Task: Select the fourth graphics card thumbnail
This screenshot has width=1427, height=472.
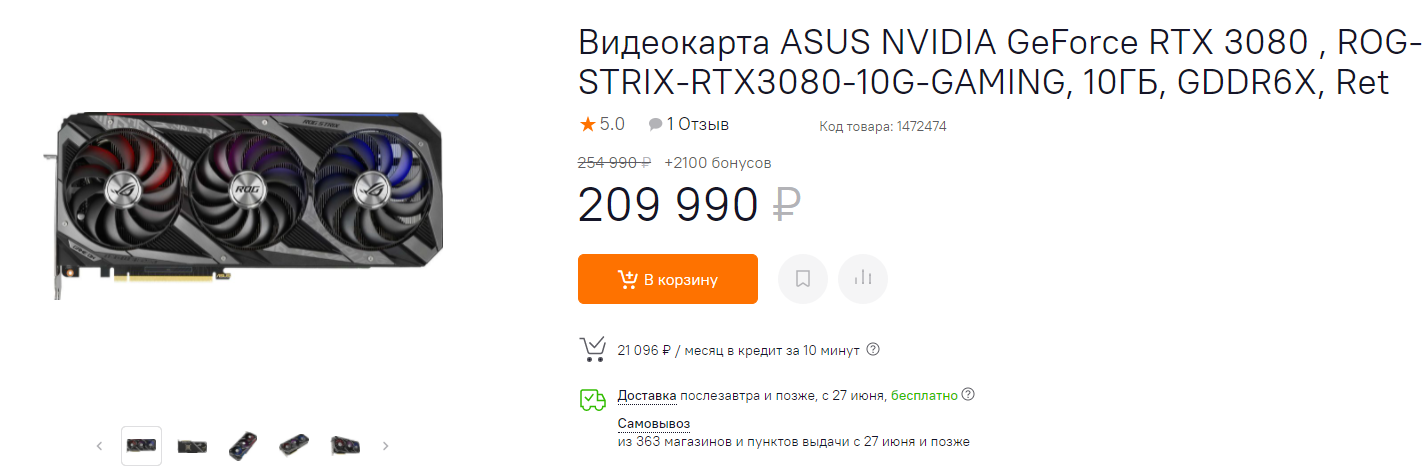Action: click(x=294, y=445)
